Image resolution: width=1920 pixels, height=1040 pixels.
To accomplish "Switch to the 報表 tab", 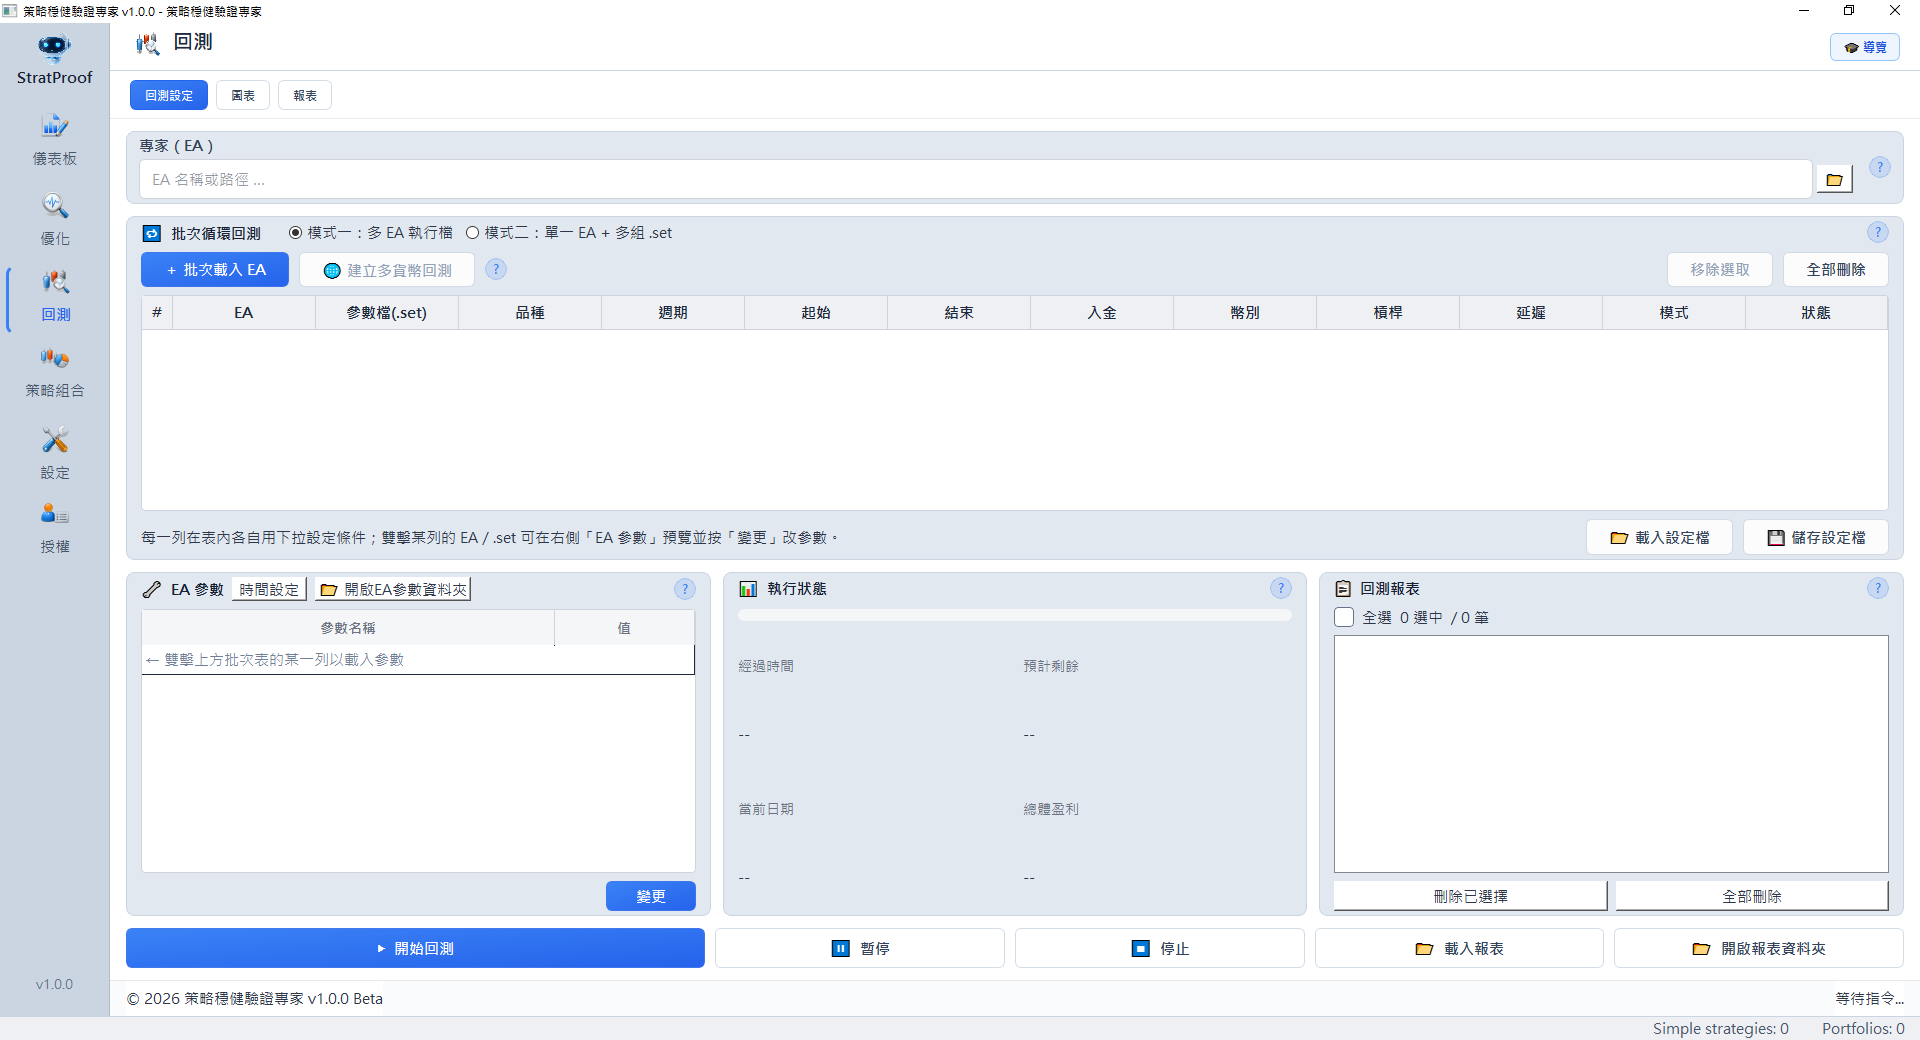I will click(x=305, y=95).
